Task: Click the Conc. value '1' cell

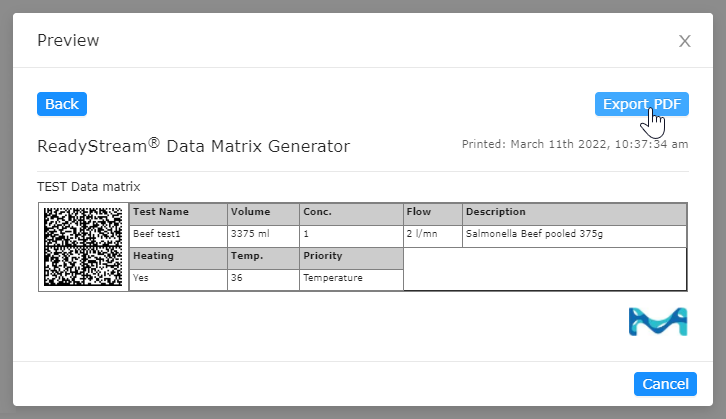Action: point(351,236)
